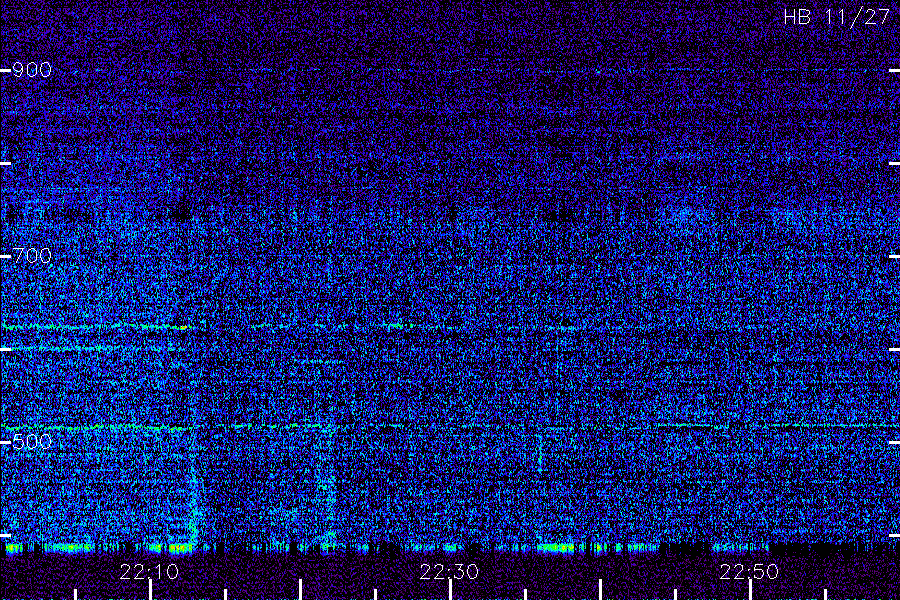Click the HB 11/27 date label
900x600 pixels.
(x=837, y=17)
